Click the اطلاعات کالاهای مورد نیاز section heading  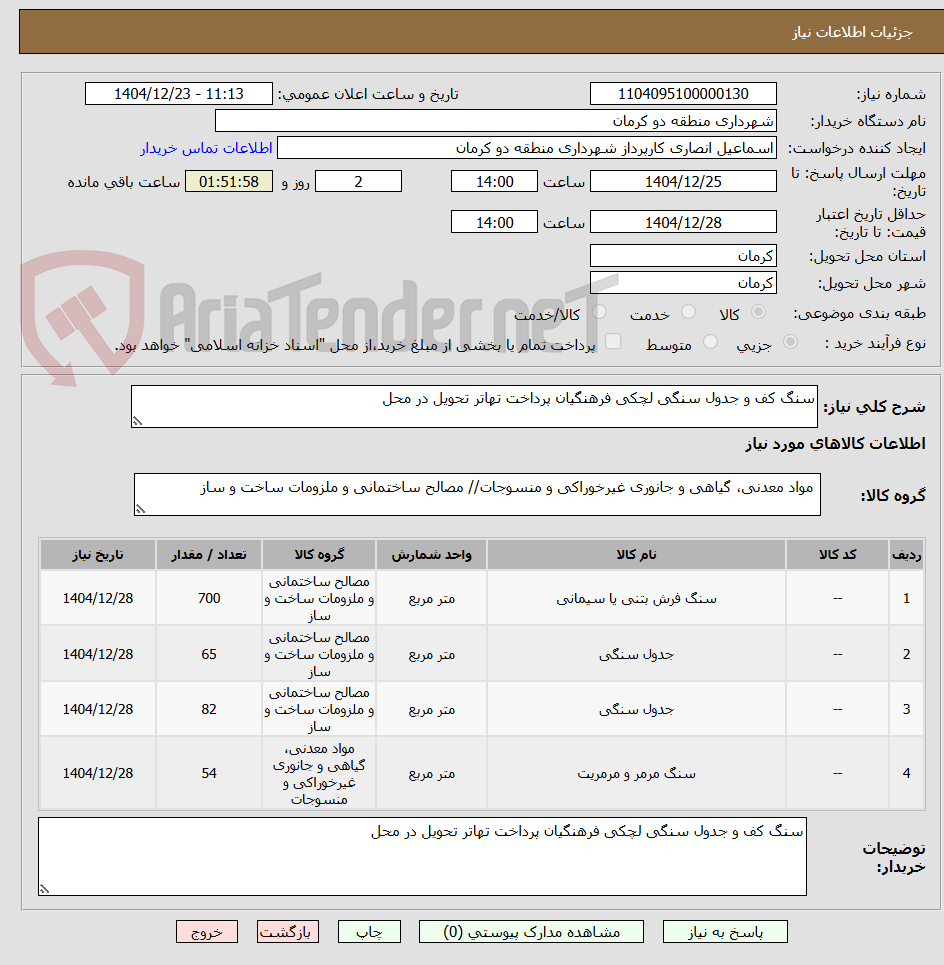[x=835, y=443]
